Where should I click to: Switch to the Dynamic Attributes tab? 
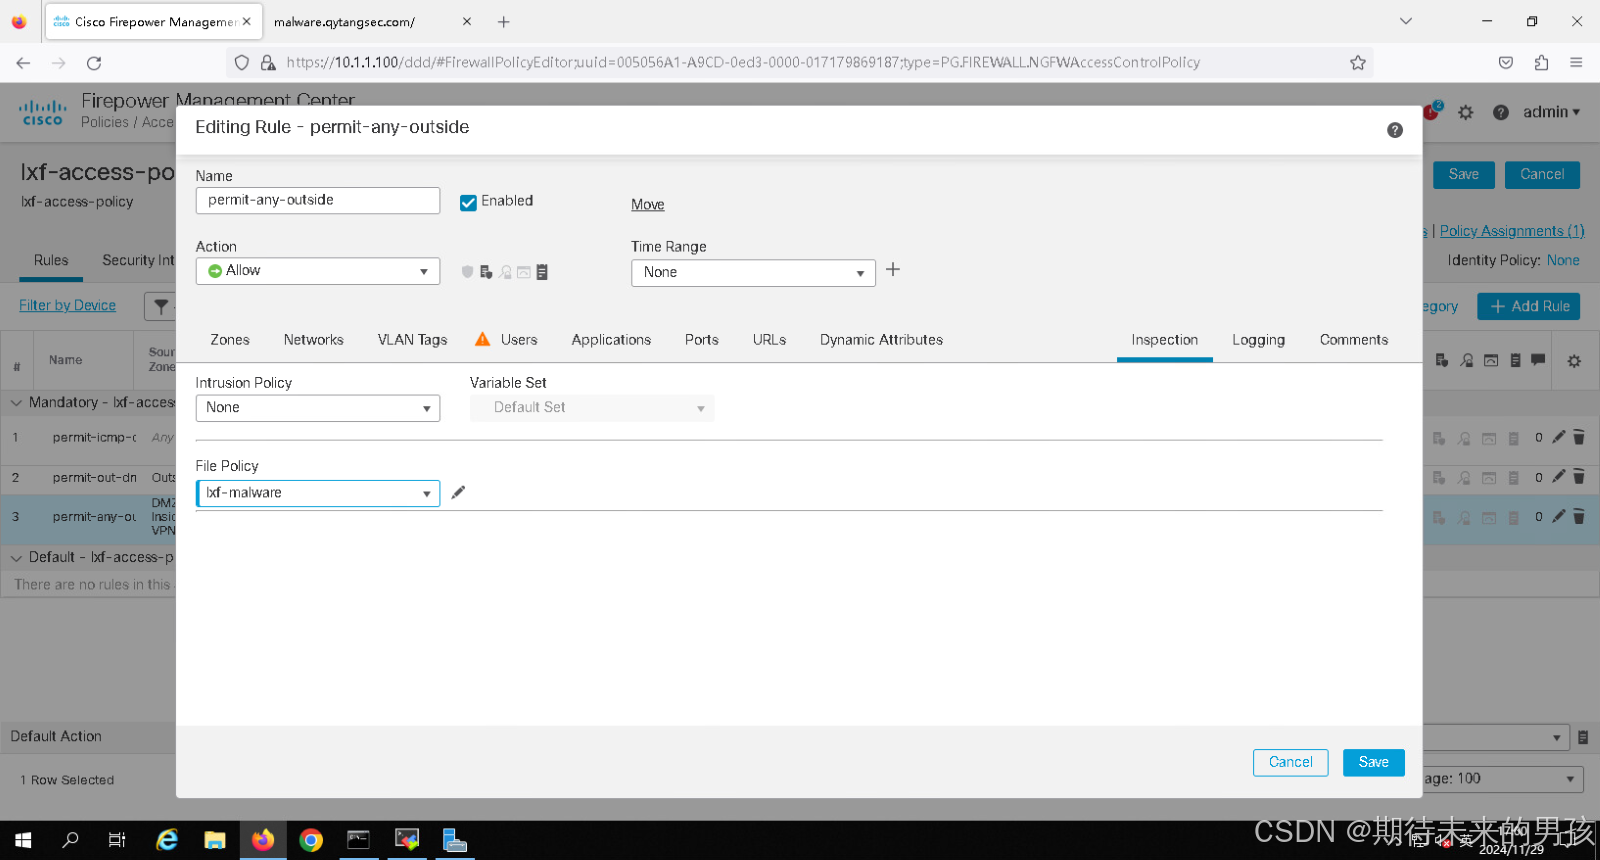tap(881, 340)
